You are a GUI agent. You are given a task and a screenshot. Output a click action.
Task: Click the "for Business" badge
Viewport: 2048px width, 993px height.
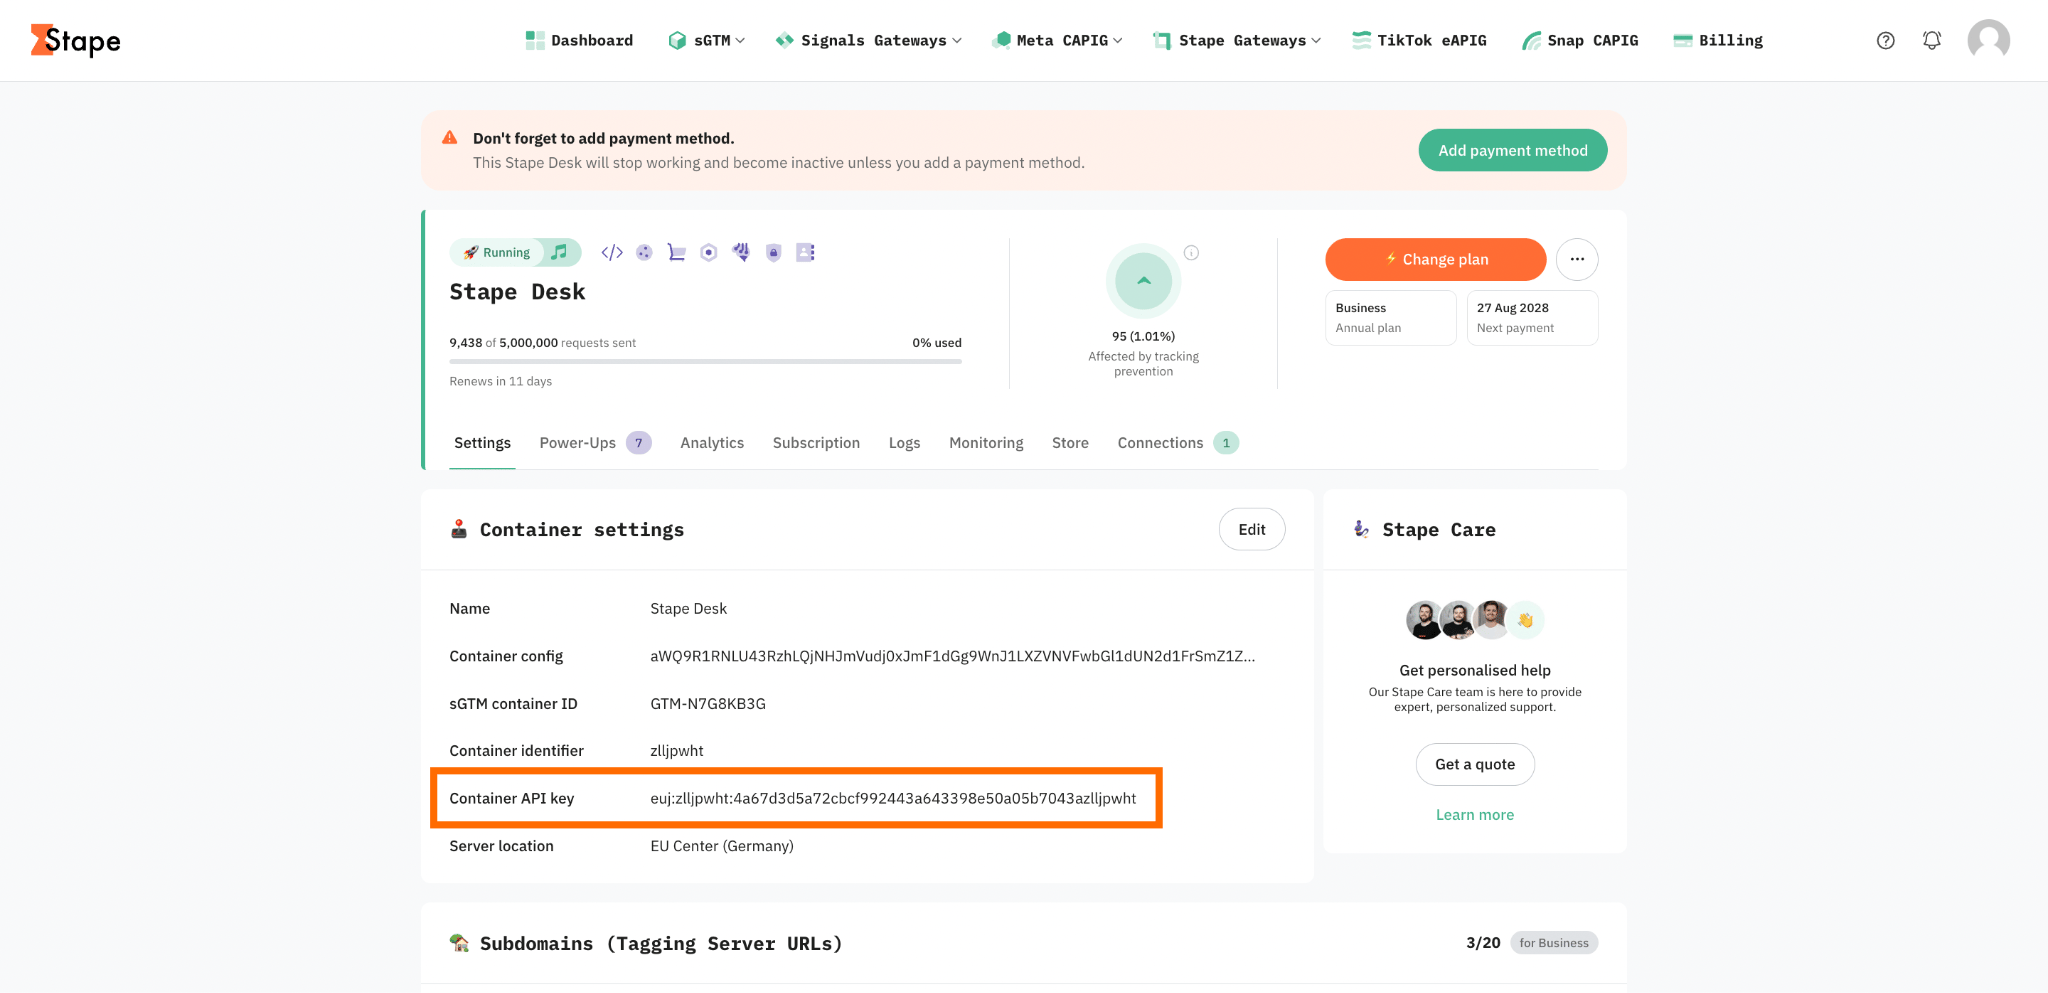point(1554,943)
